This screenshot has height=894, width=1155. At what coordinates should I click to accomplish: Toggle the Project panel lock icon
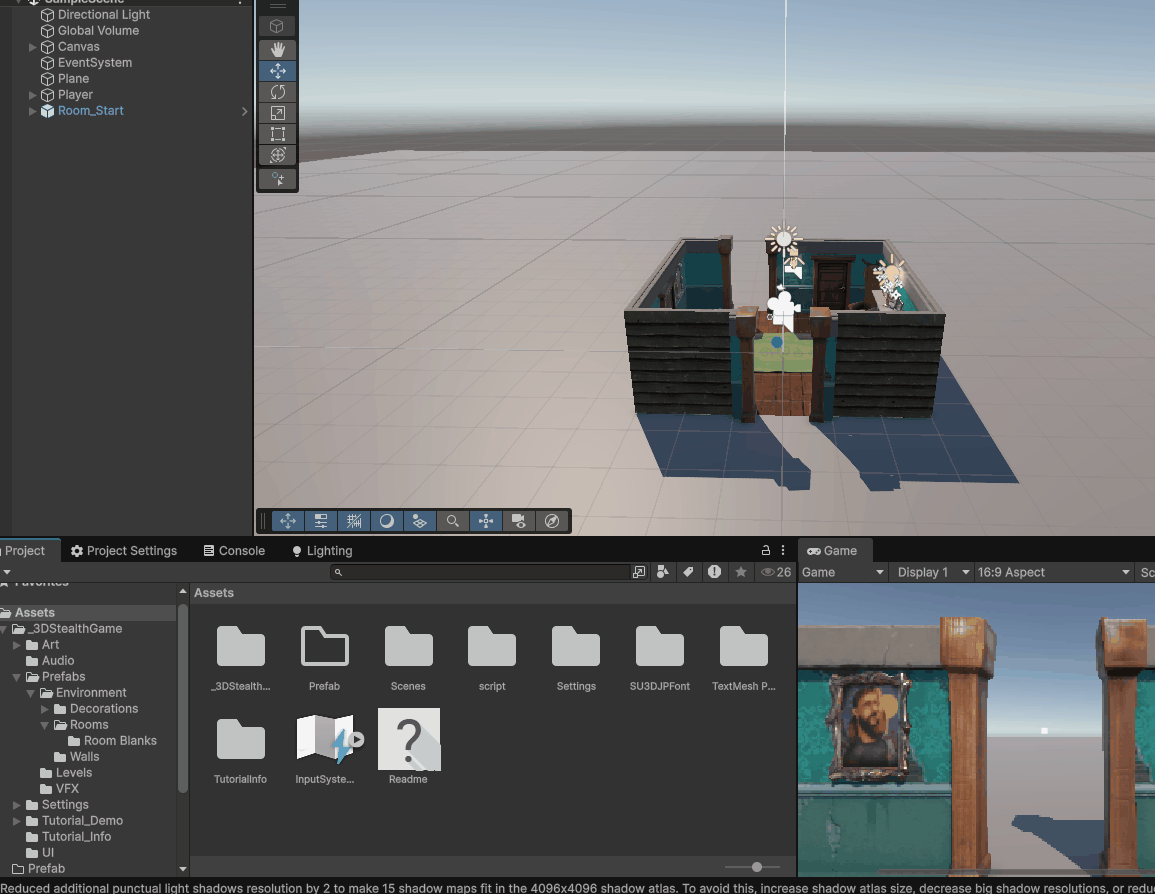point(766,551)
